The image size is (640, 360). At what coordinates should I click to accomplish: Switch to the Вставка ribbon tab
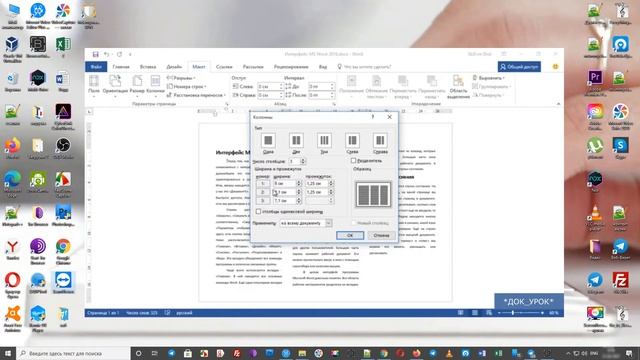point(148,67)
